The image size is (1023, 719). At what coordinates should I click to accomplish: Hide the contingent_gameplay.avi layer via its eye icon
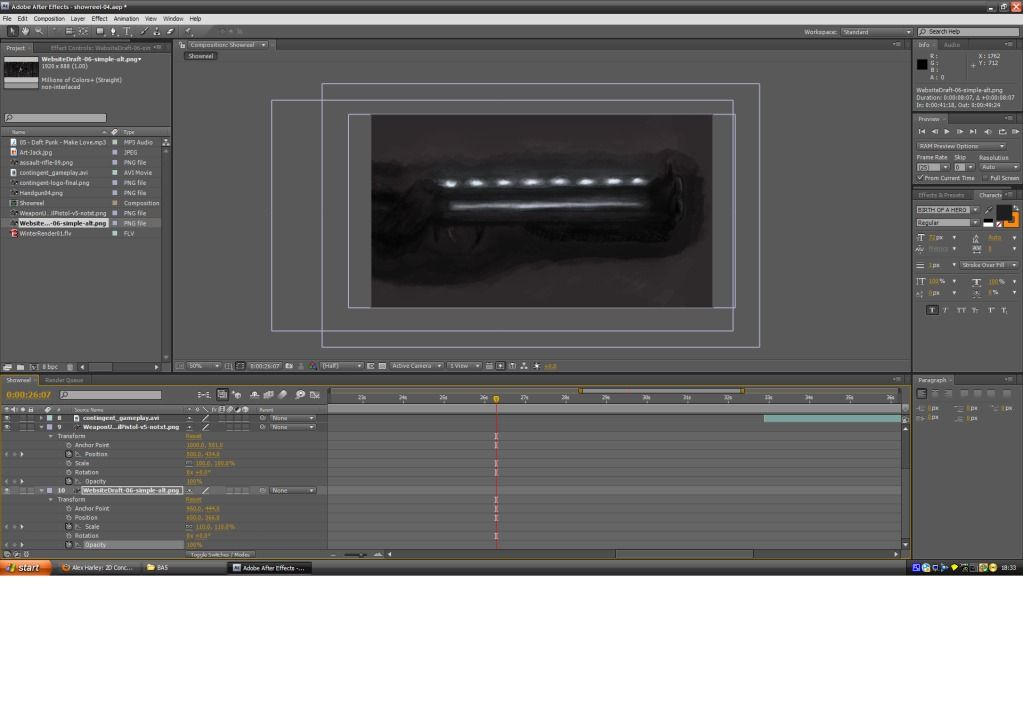click(x=6, y=418)
